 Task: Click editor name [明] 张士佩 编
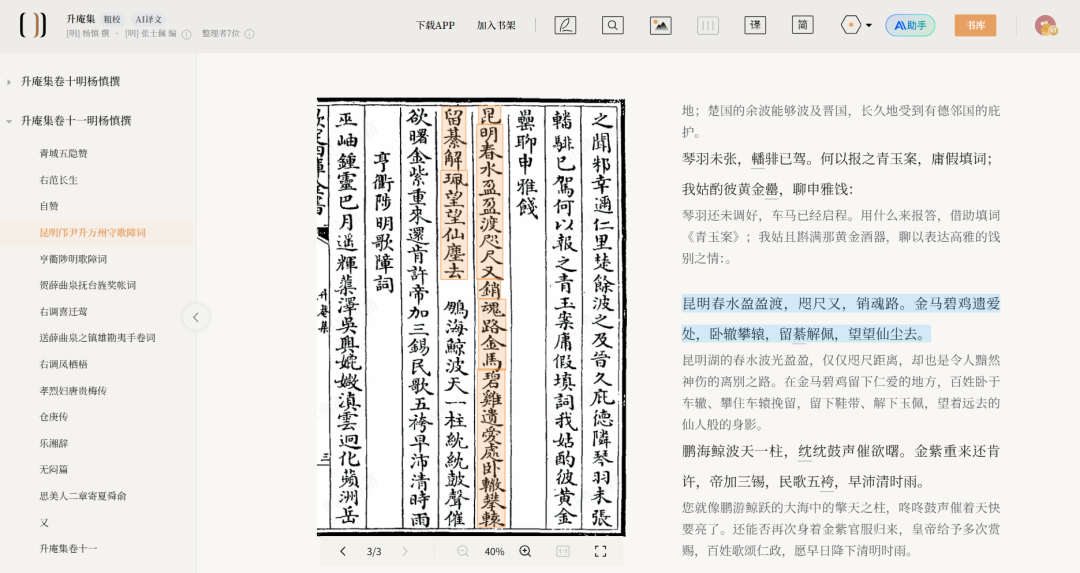click(151, 33)
